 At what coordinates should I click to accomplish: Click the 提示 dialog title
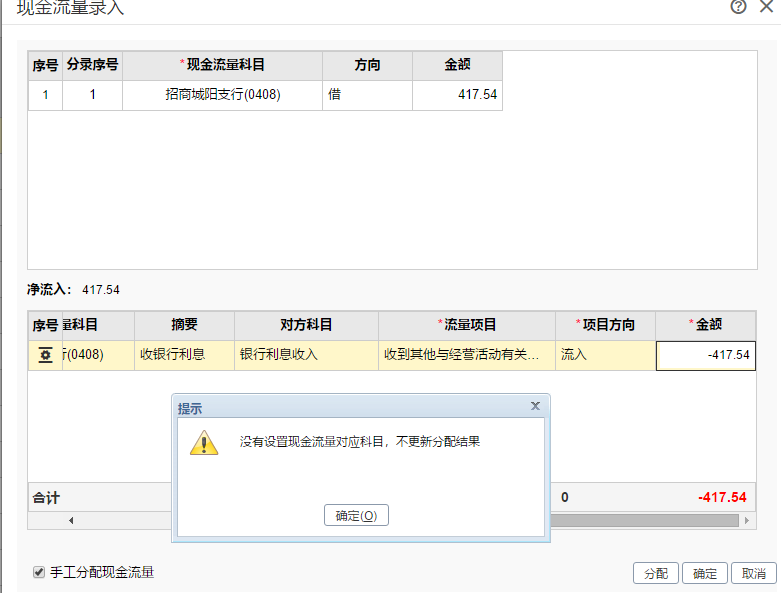[x=190, y=409]
